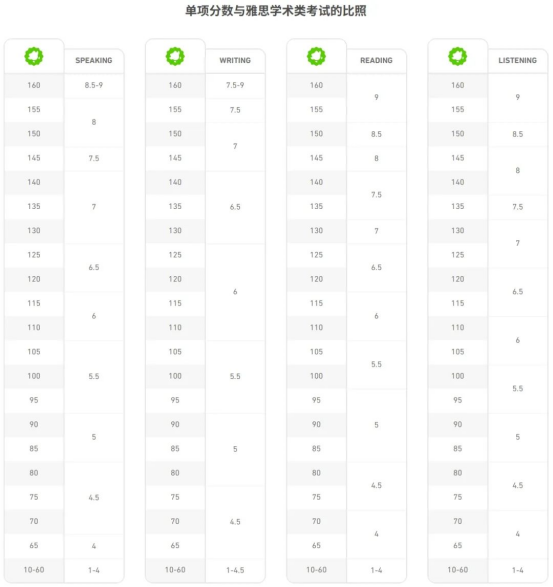Click score 160 in the SPEAKING table
This screenshot has width=553, height=587.
click(34, 85)
